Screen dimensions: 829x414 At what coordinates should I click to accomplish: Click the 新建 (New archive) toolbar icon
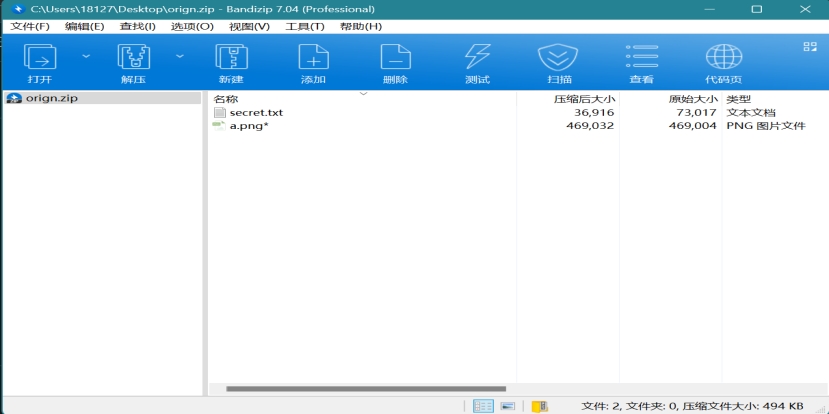[231, 62]
